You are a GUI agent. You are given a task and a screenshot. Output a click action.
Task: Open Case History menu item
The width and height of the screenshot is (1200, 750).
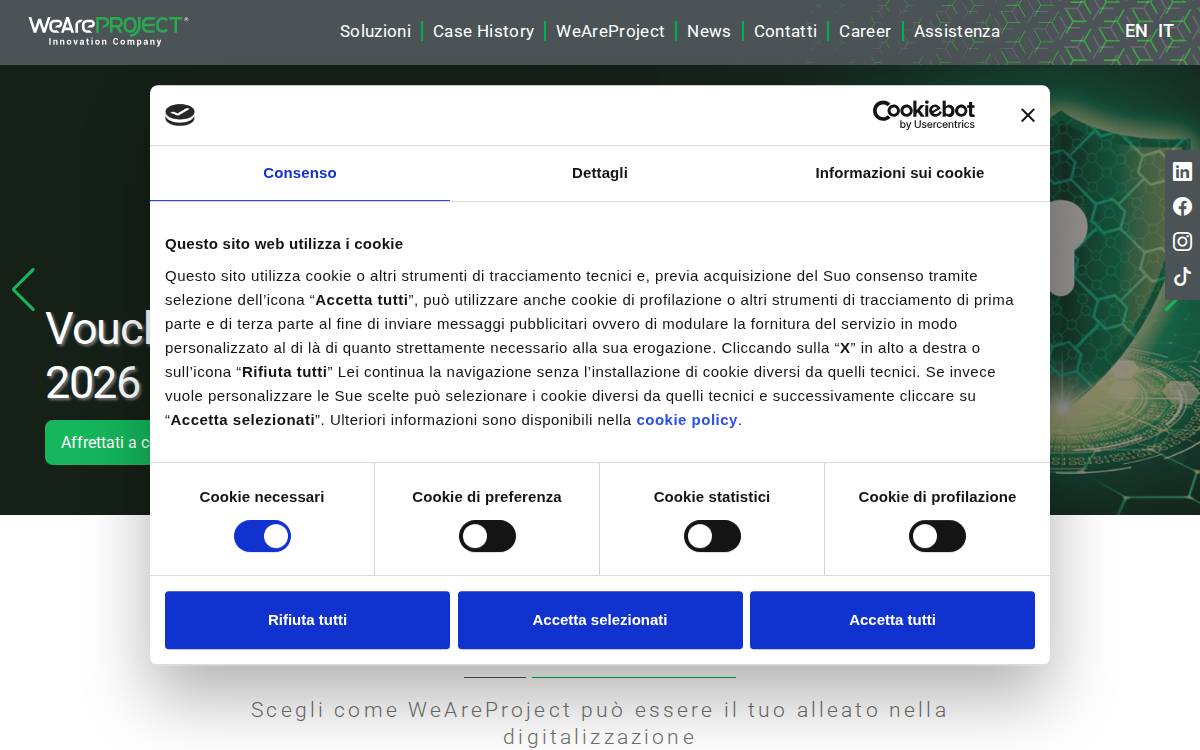[x=483, y=31]
